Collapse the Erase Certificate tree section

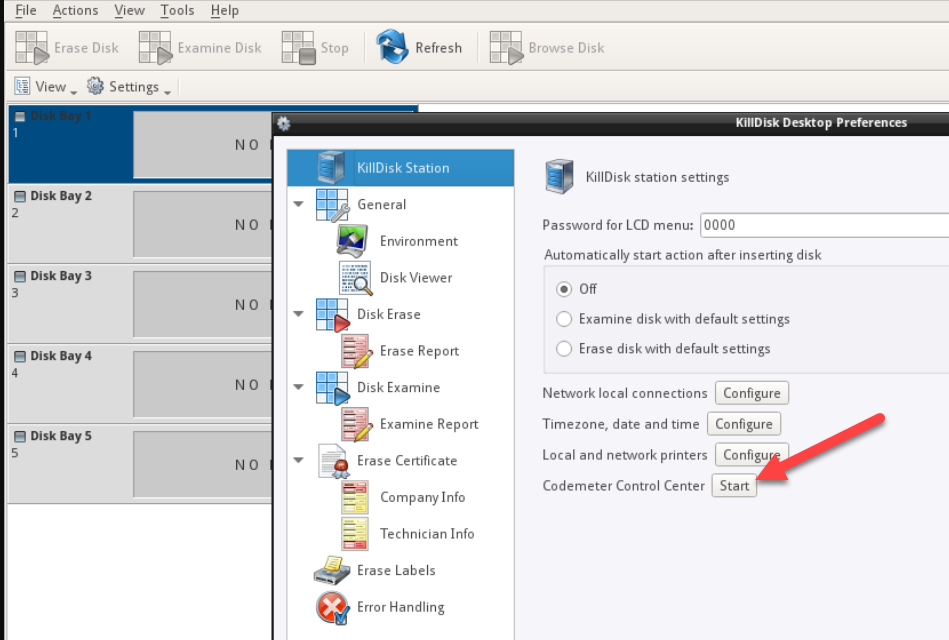(298, 460)
